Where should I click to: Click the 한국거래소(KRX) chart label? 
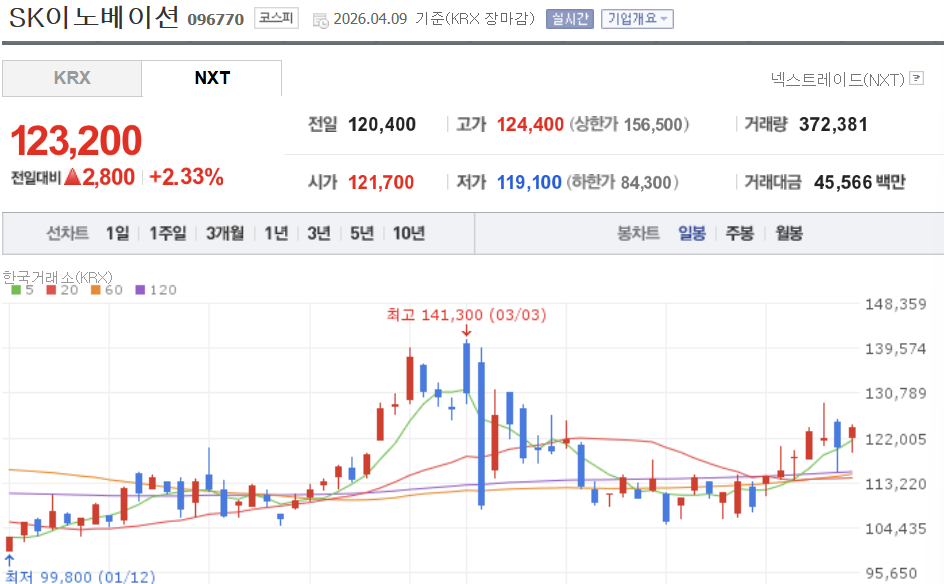pyautogui.click(x=57, y=278)
